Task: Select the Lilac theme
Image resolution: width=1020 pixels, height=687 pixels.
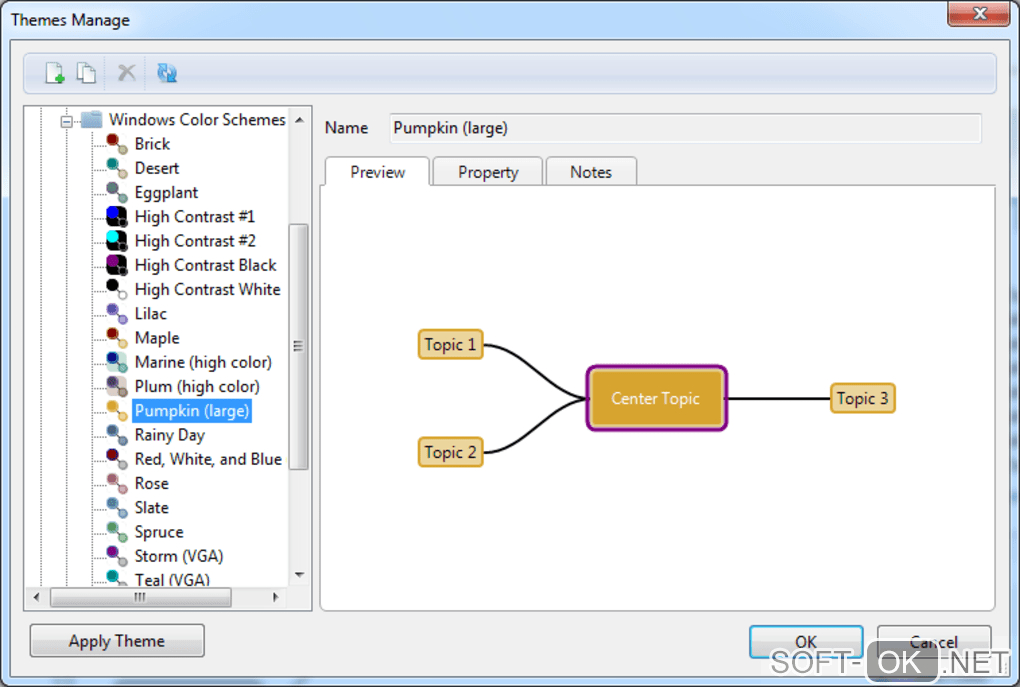Action: pos(151,314)
